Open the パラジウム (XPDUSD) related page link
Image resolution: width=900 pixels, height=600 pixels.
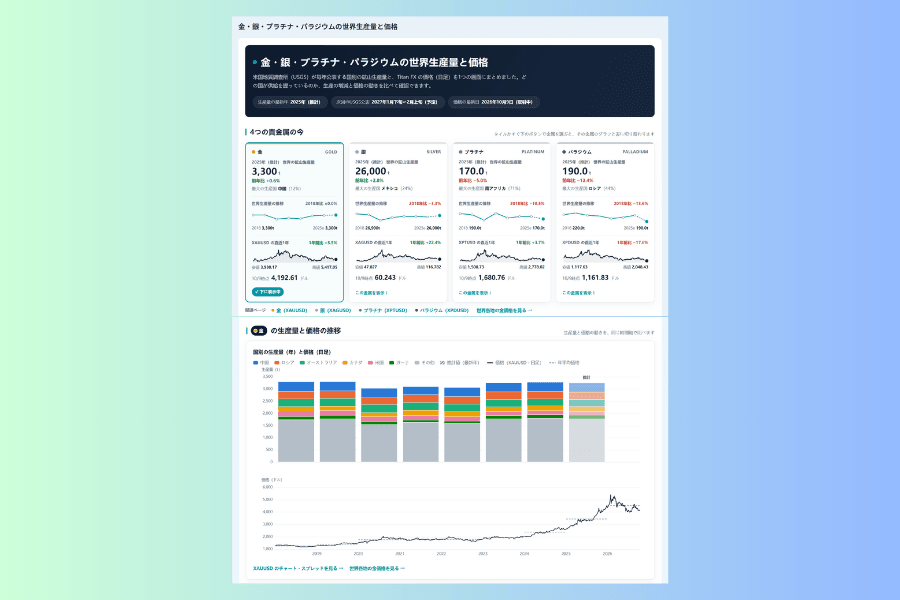pyautogui.click(x=442, y=311)
